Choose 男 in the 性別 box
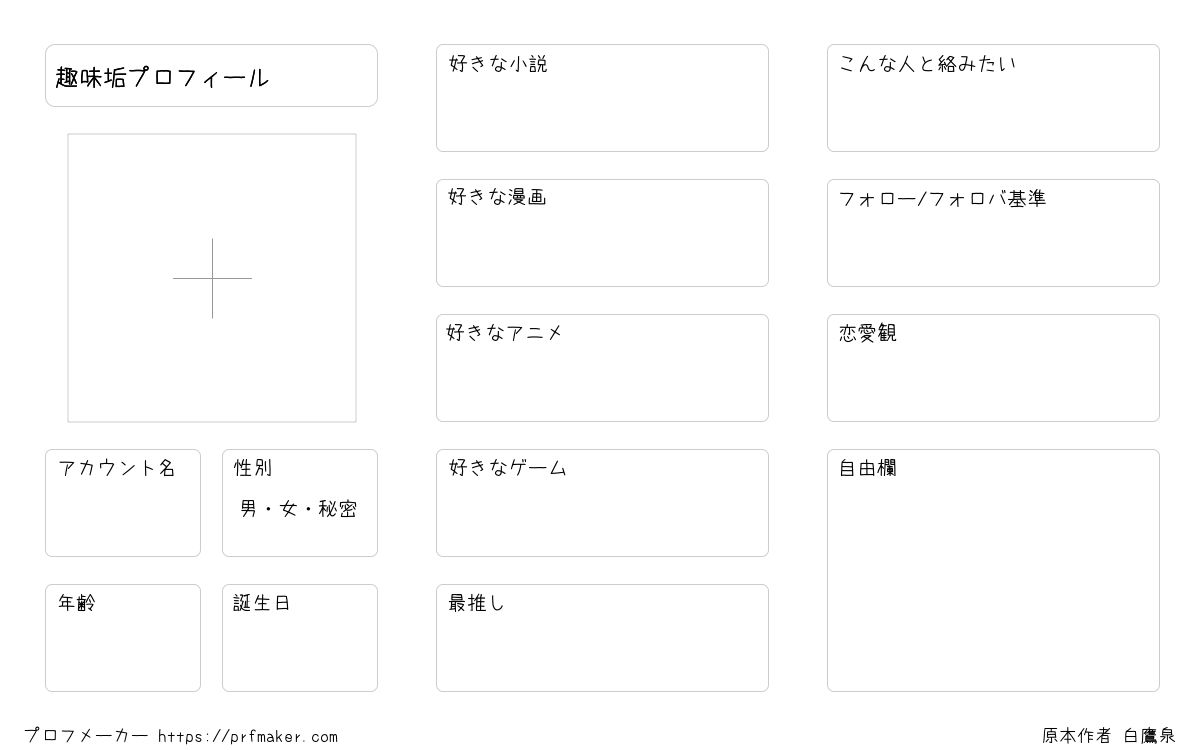 click(x=249, y=509)
